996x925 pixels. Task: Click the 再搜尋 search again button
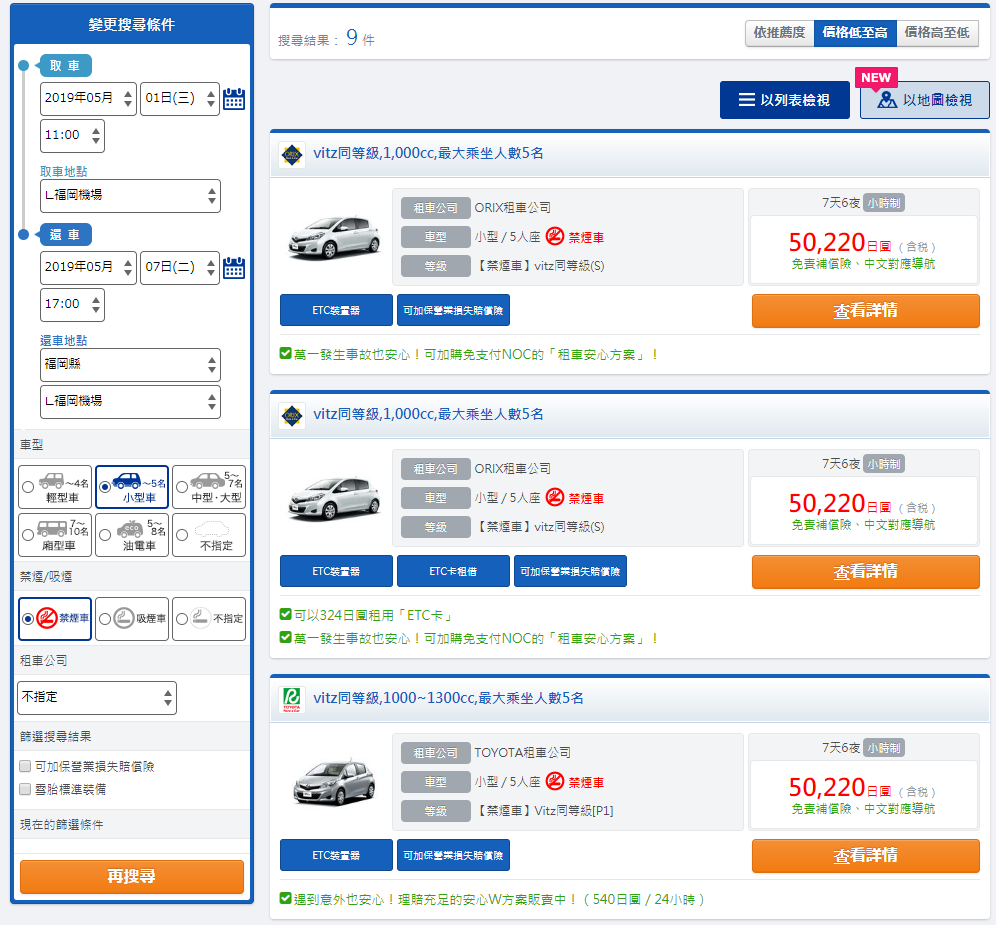(132, 877)
